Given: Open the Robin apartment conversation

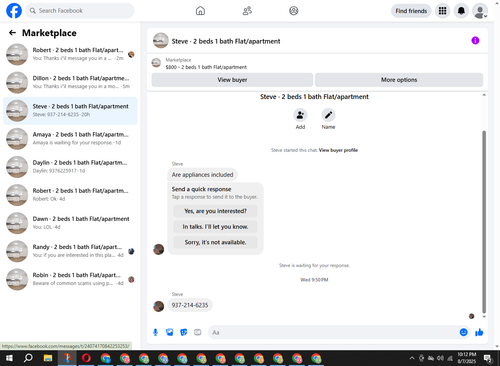Looking at the screenshot, I should (70, 279).
